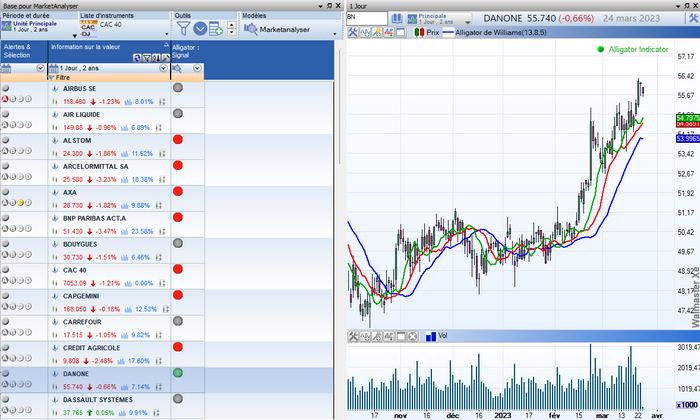Screen dimensions: 700x420
Task: Refresh the Information sur la valeur column
Action: [137, 58]
